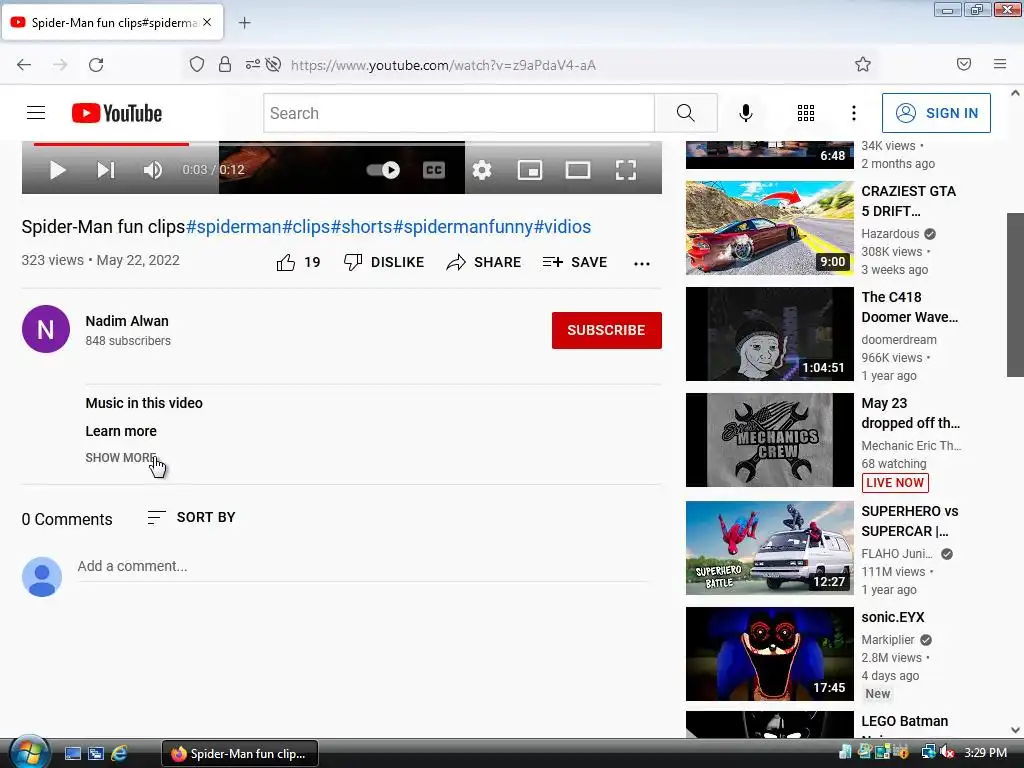Click the taskbar clock 3:29 PM
The height and width of the screenshot is (768, 1024).
985,753
